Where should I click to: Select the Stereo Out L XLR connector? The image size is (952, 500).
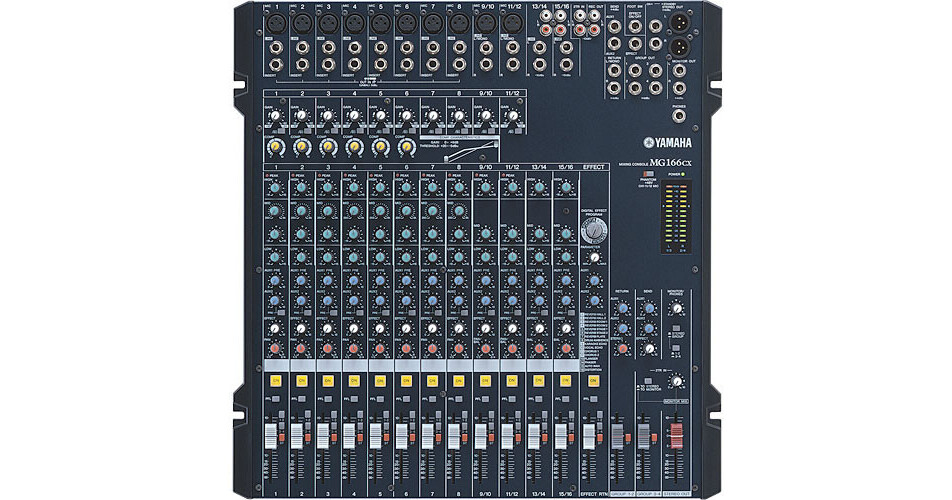(678, 24)
